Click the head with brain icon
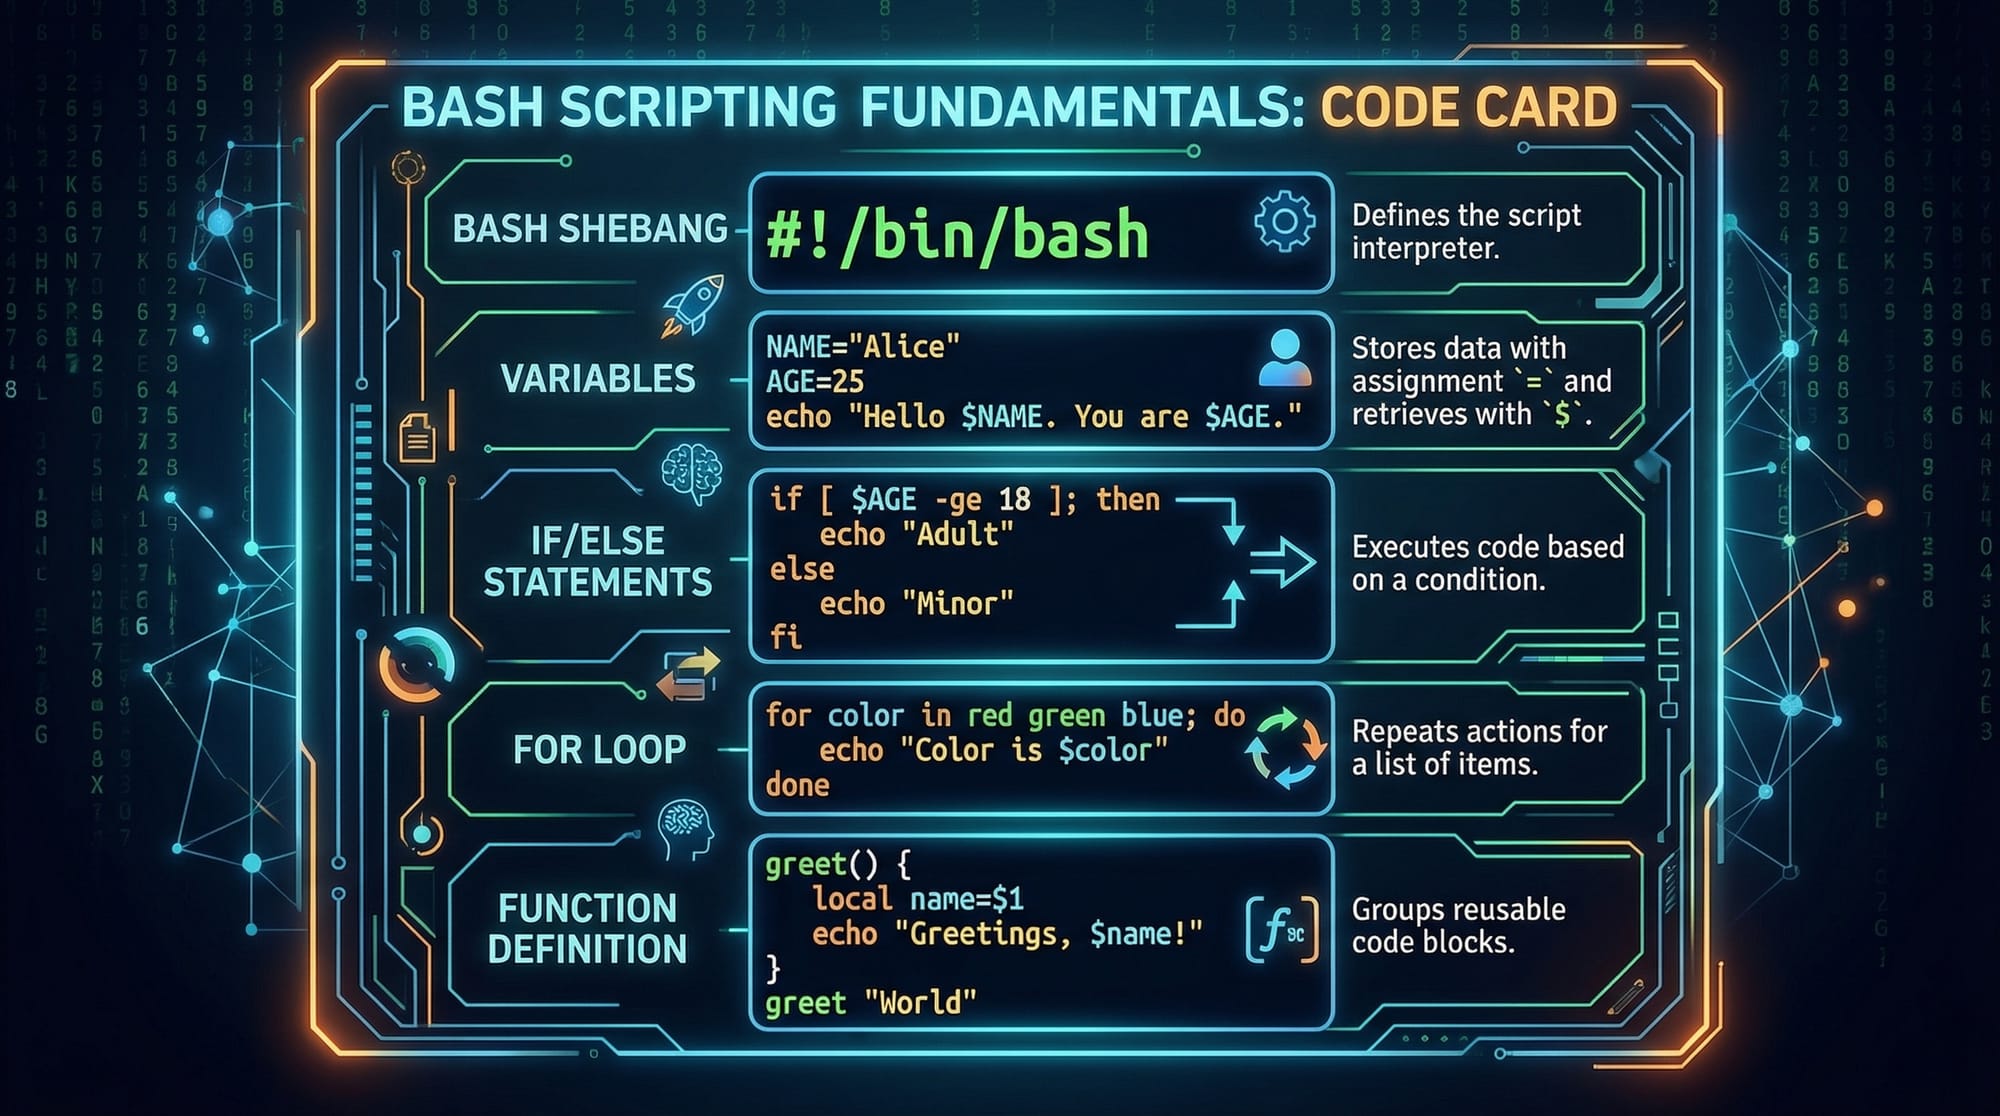The image size is (2000, 1116). point(685,828)
